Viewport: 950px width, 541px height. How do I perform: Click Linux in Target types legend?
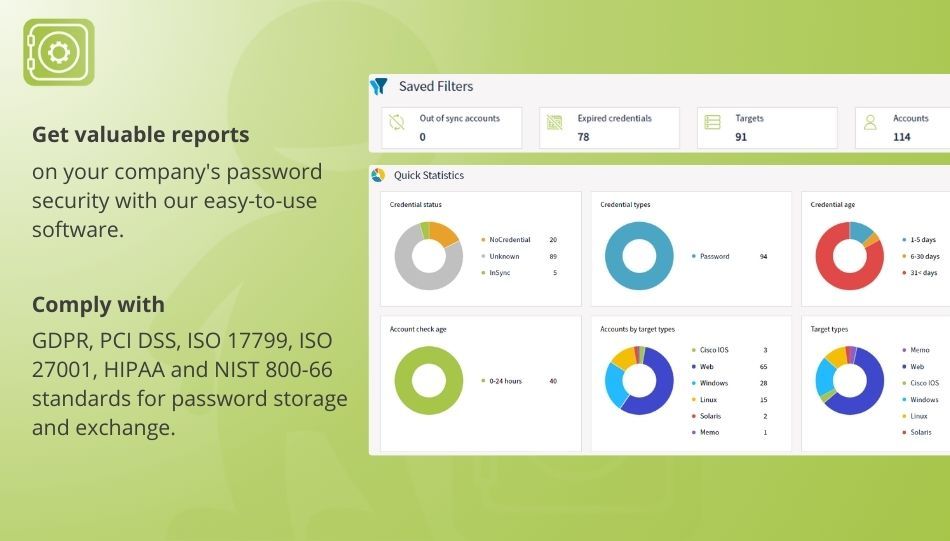point(915,416)
